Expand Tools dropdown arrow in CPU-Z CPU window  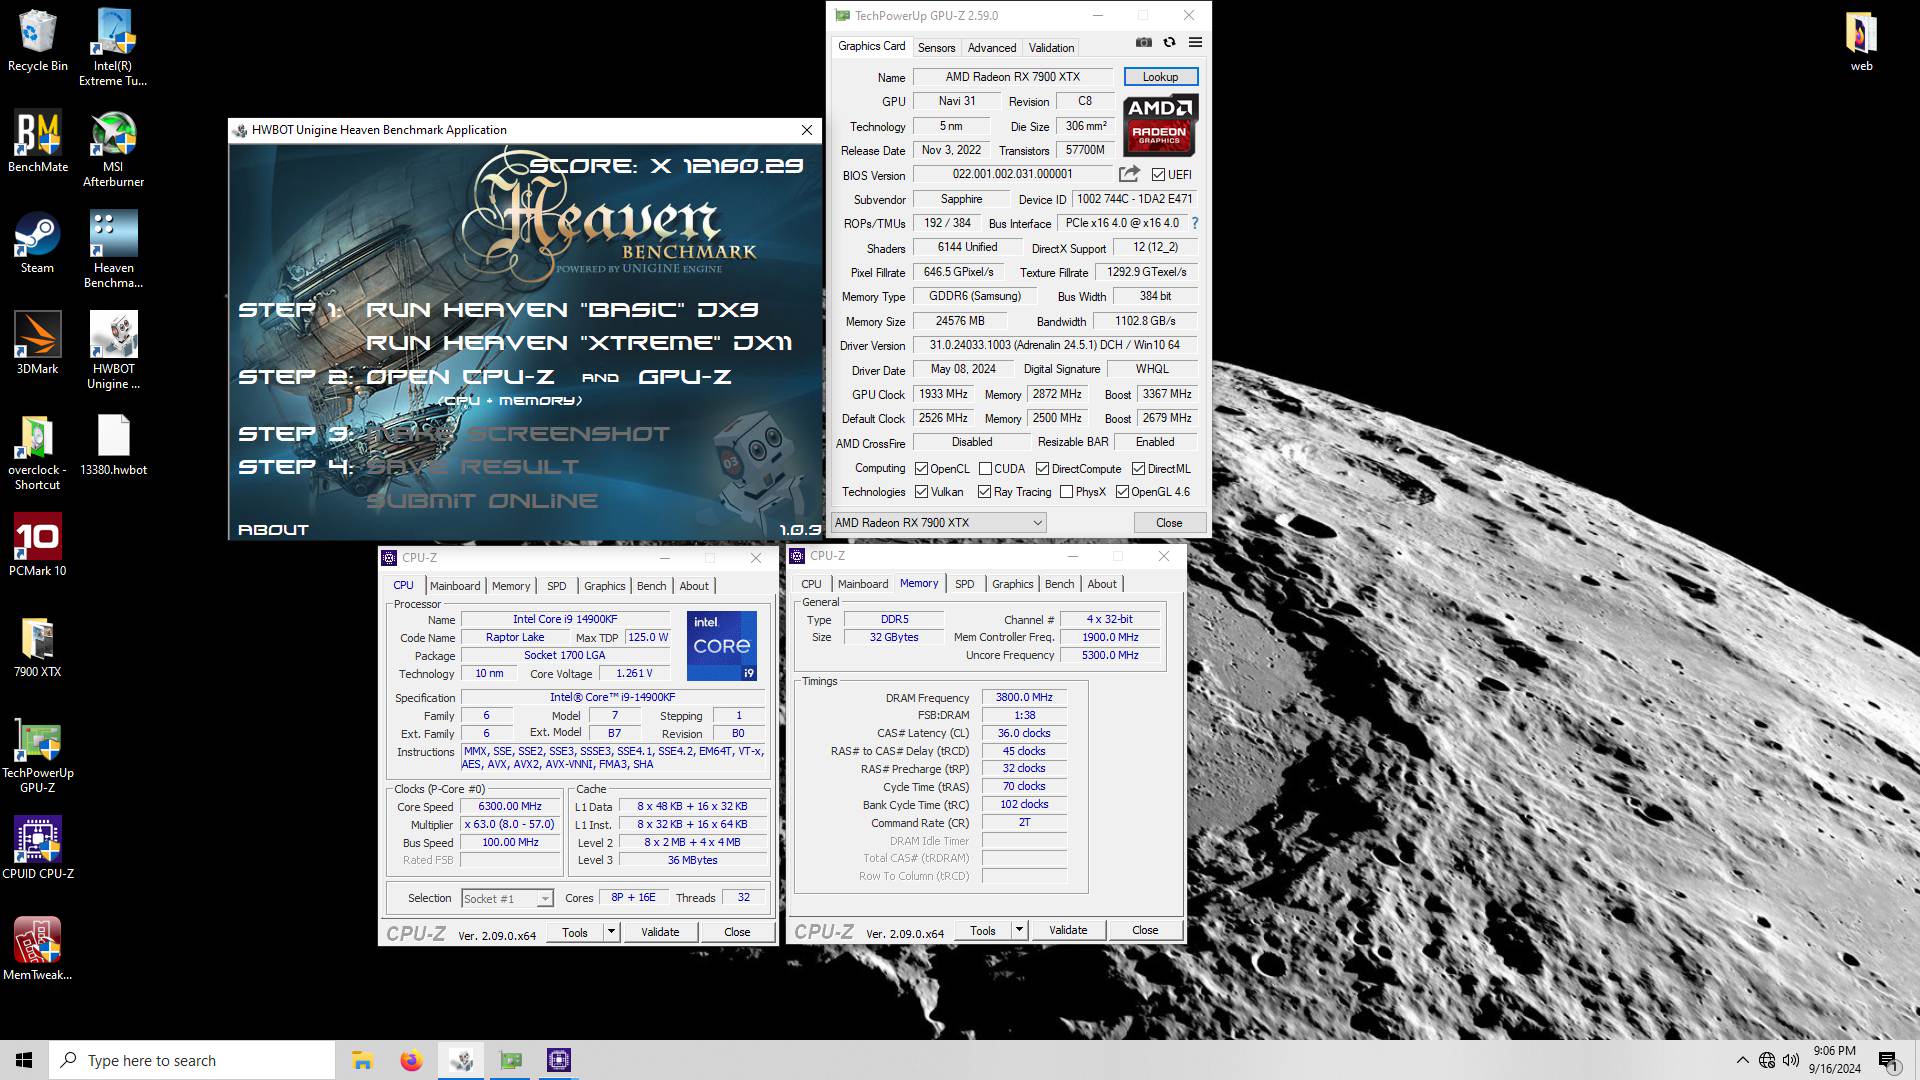[x=611, y=932]
